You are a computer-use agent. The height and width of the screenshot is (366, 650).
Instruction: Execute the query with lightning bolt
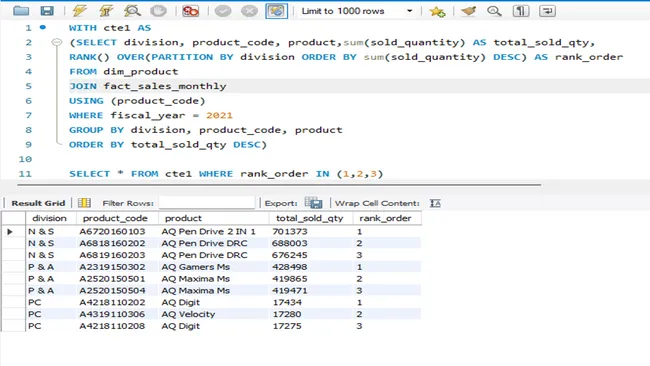pyautogui.click(x=79, y=11)
